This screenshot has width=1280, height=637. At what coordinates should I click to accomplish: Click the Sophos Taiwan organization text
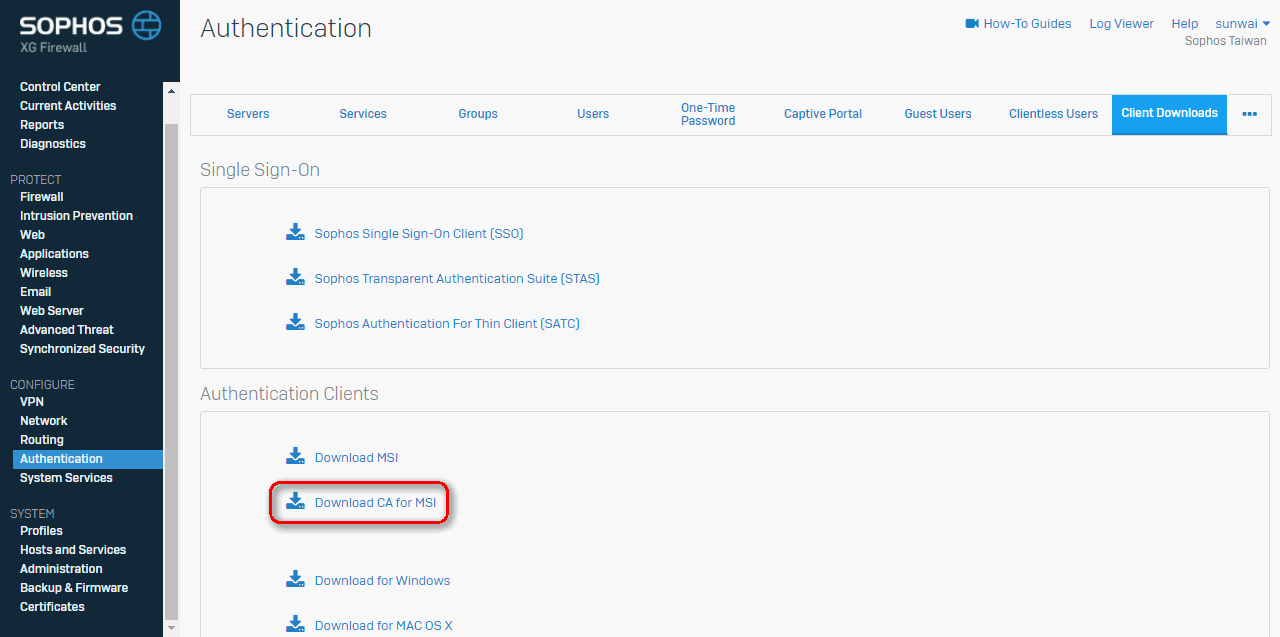click(1226, 41)
